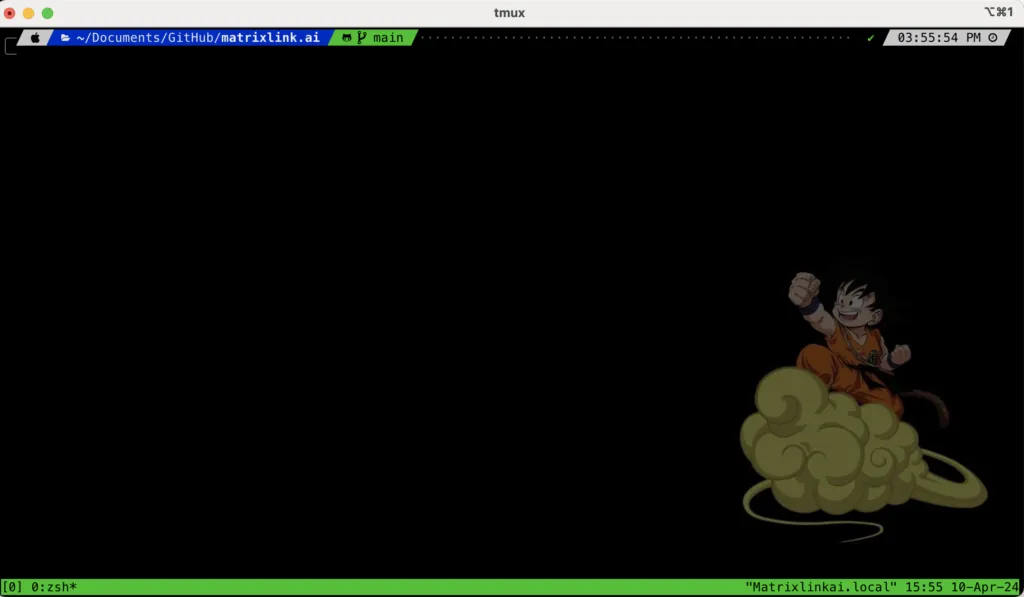Click the clock icon after the time
The image size is (1024, 597).
tap(992, 38)
